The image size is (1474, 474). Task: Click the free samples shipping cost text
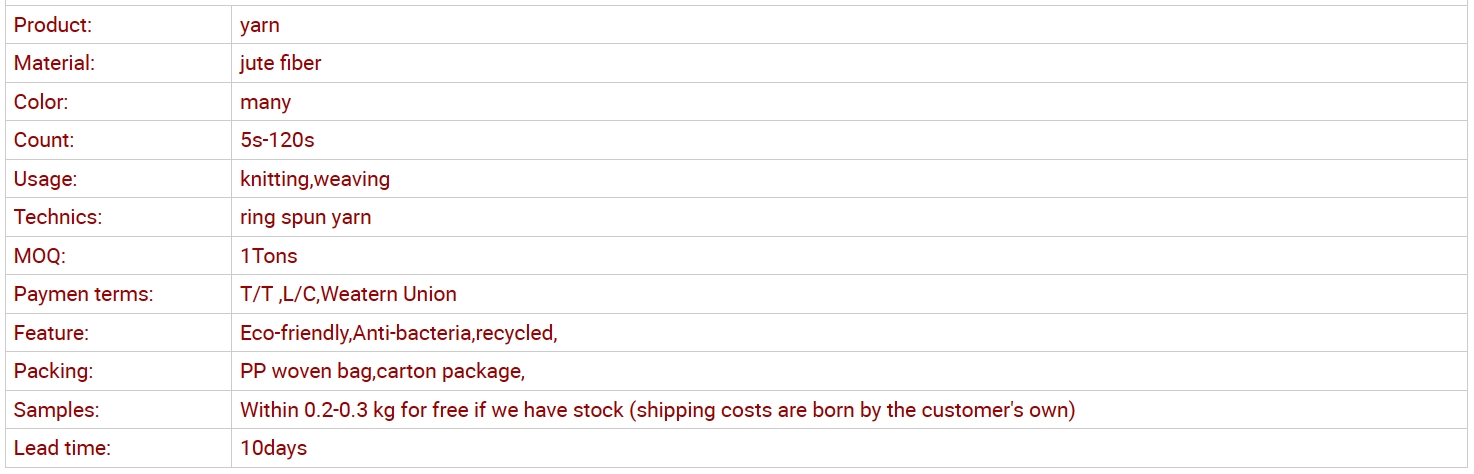[x=658, y=410]
